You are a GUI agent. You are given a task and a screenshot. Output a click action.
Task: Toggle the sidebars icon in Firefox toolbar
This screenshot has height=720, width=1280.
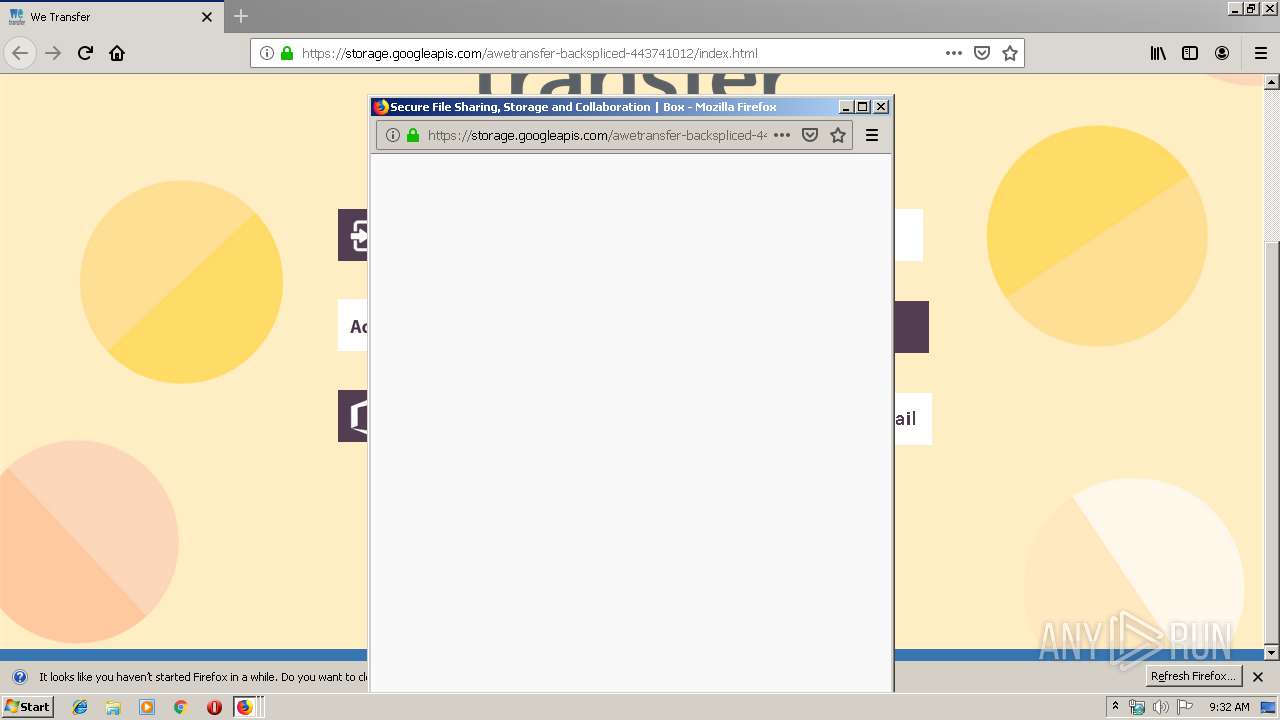1190,53
